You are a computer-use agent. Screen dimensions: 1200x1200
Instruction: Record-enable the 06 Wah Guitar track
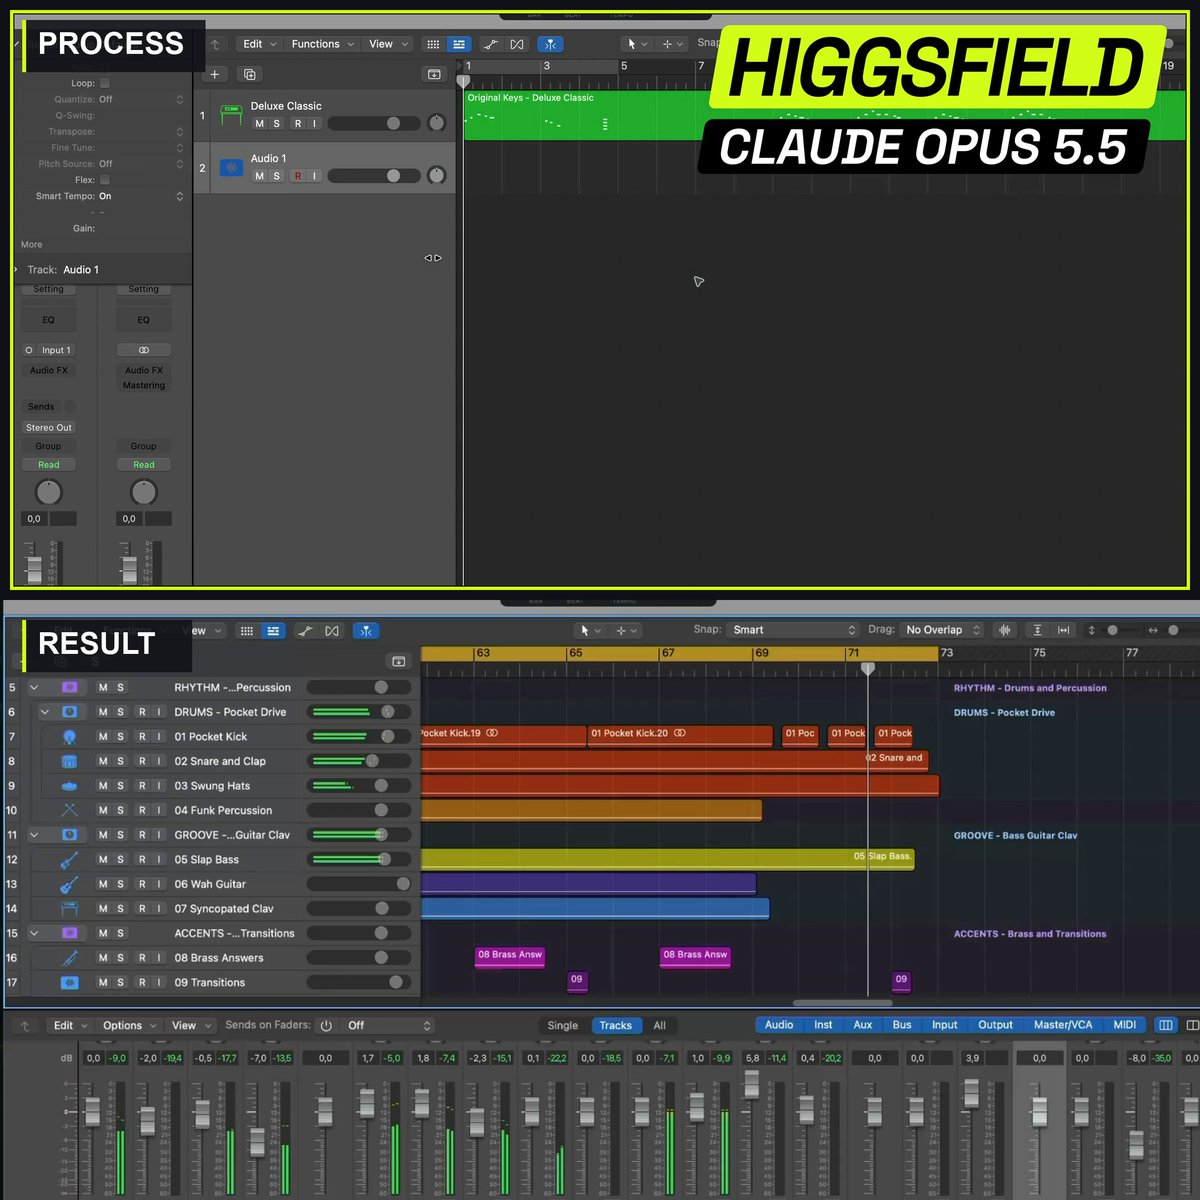tap(141, 884)
